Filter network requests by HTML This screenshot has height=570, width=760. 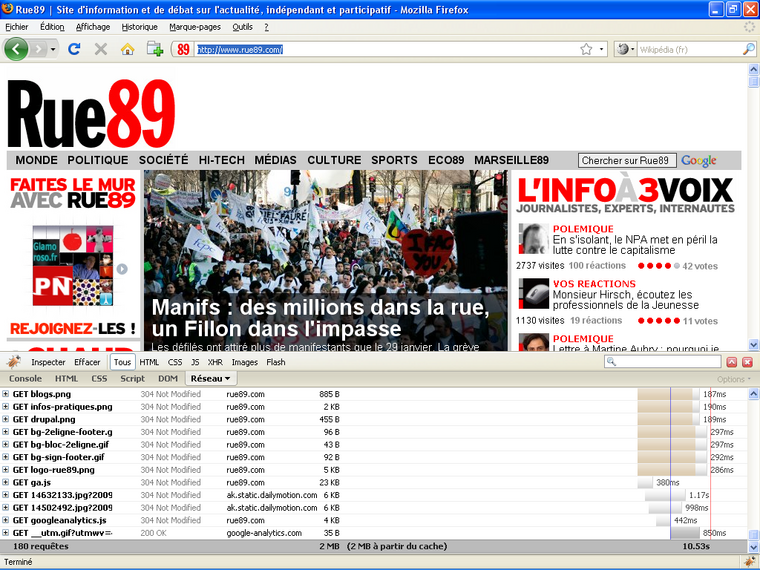coord(149,362)
